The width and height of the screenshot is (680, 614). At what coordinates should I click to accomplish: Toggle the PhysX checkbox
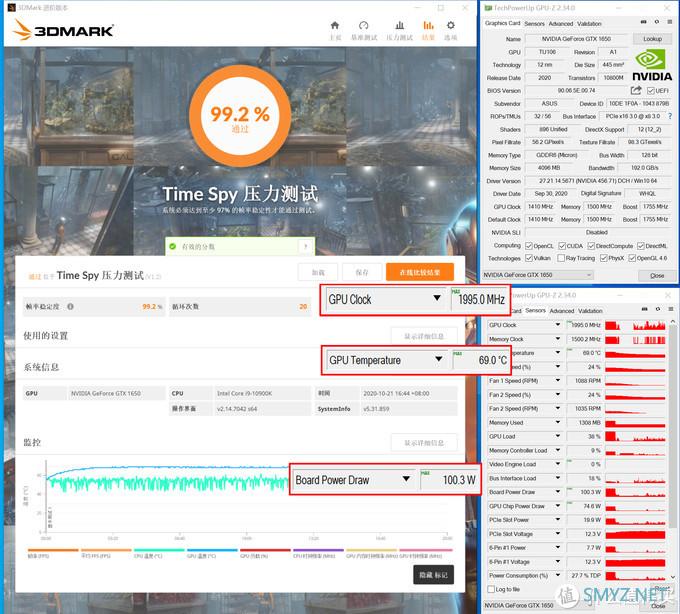point(603,258)
